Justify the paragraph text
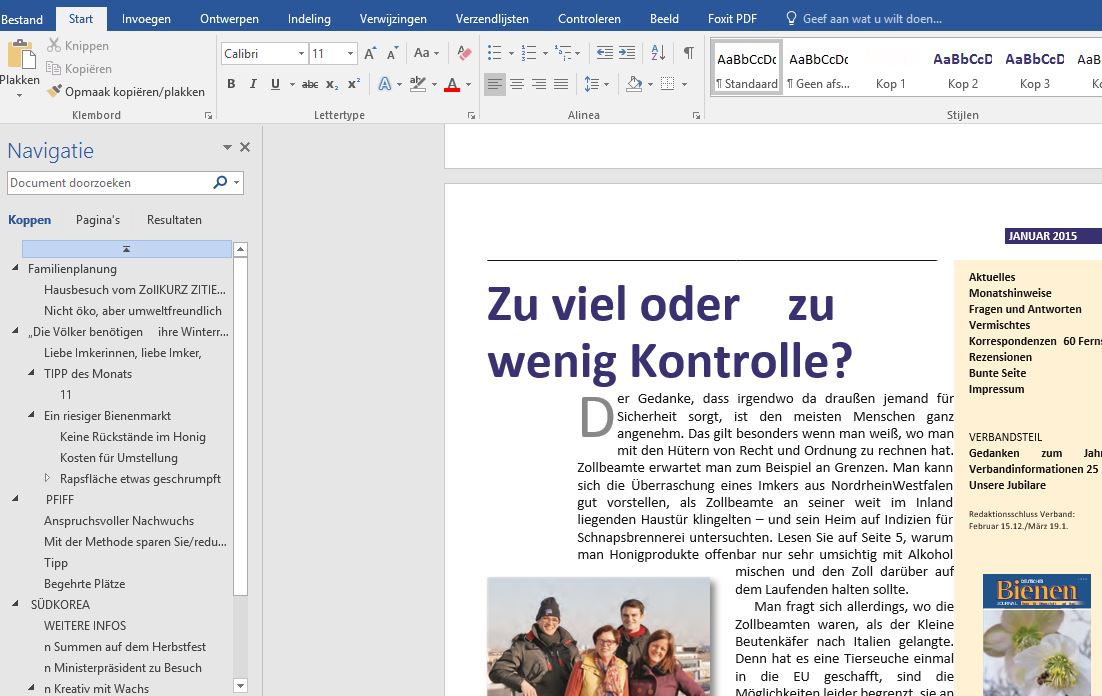 coord(561,84)
